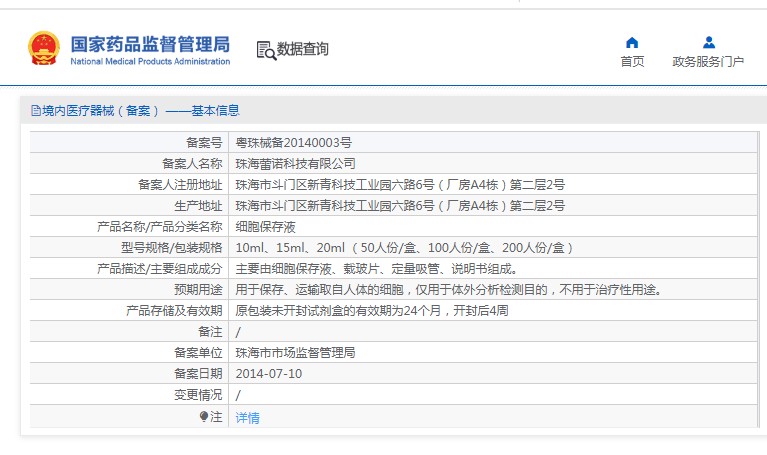Select the 原包装未开封 storage validity text

(372, 311)
